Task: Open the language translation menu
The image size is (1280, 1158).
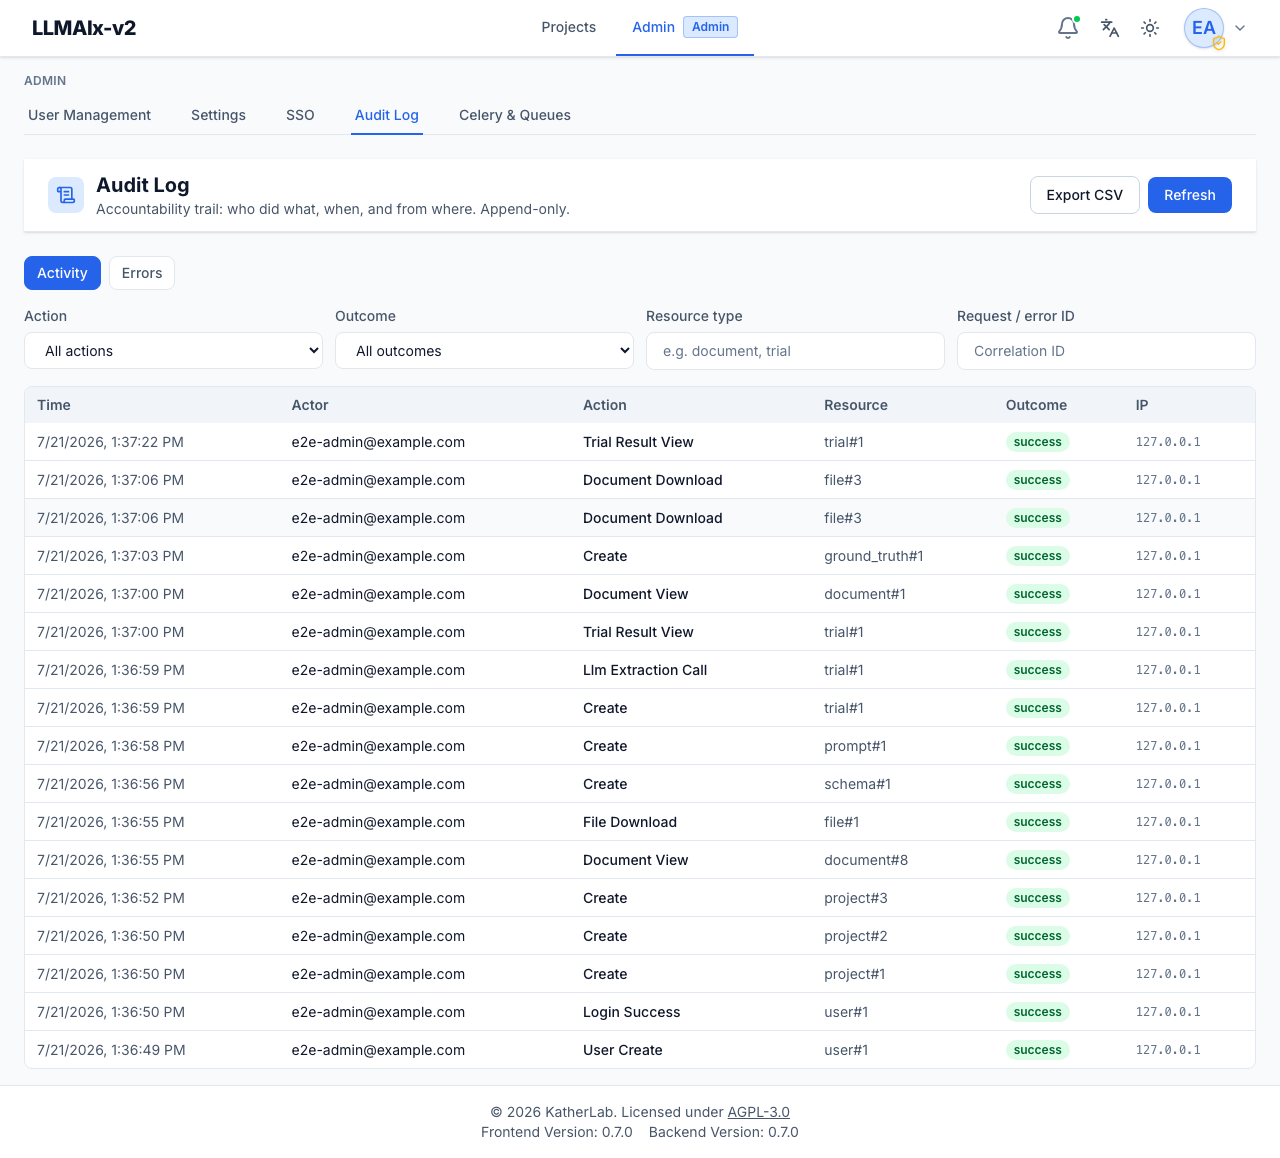Action: 1109,28
